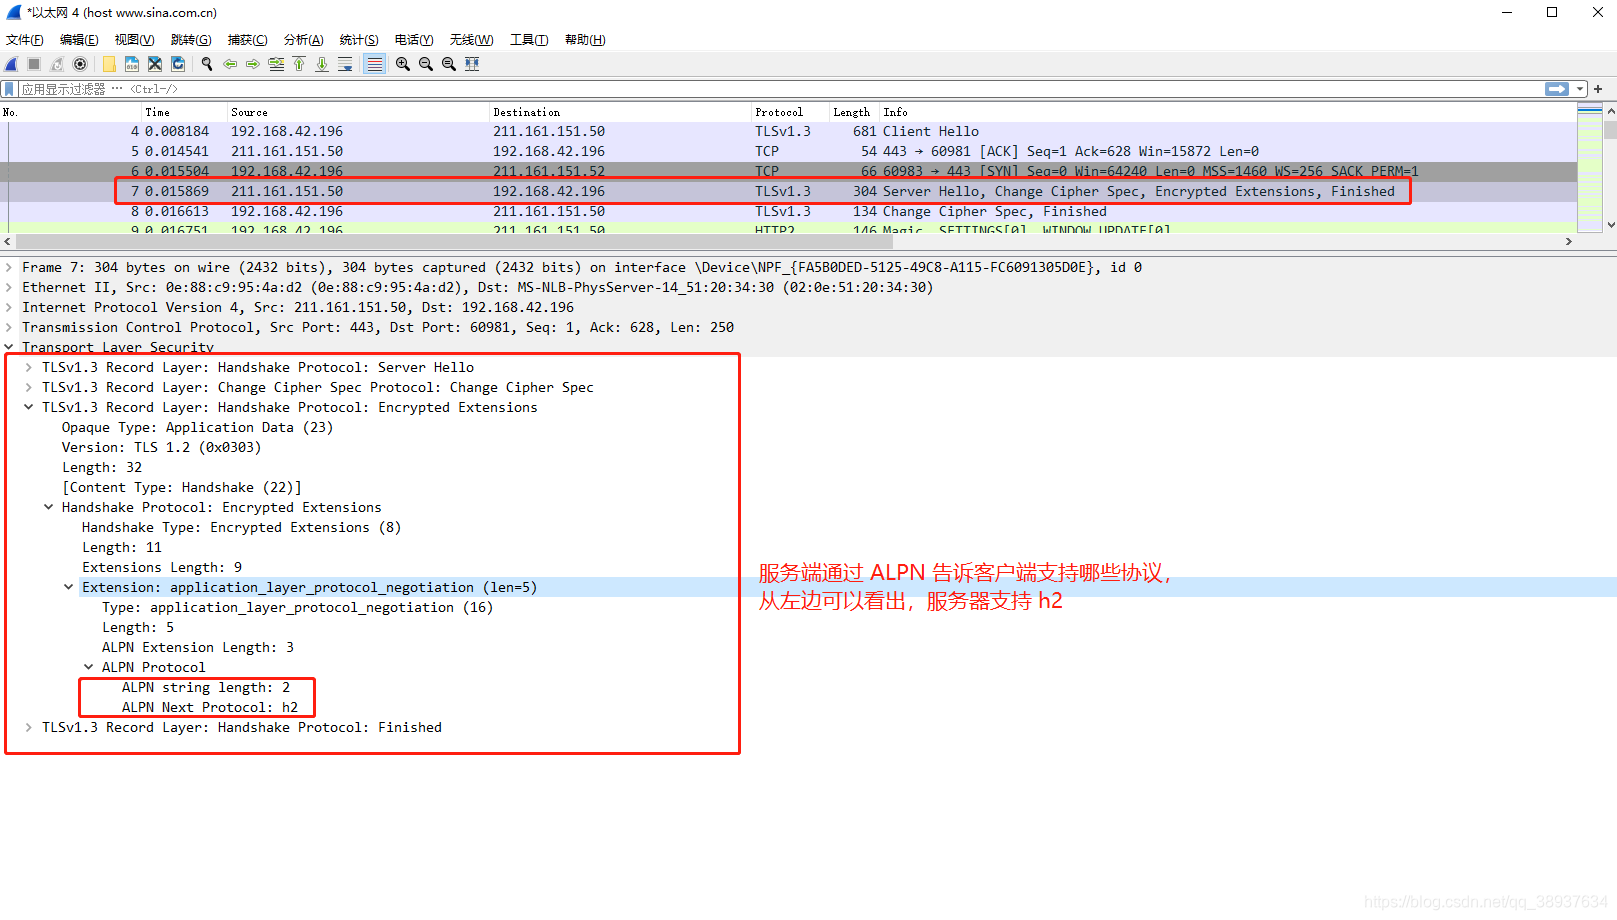1617x920 pixels.
Task: Expand Internet Protocol Version 4 node
Action: coord(9,307)
